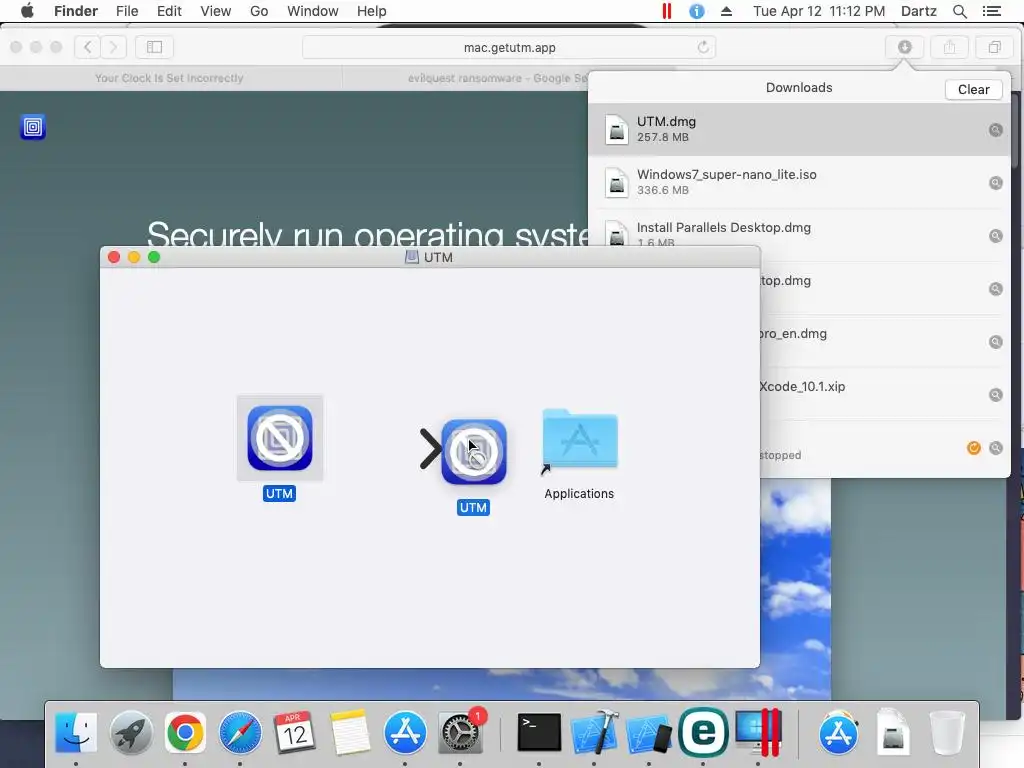Image resolution: width=1024 pixels, height=768 pixels.
Task: Click Safari show tabs button
Action: click(994, 47)
